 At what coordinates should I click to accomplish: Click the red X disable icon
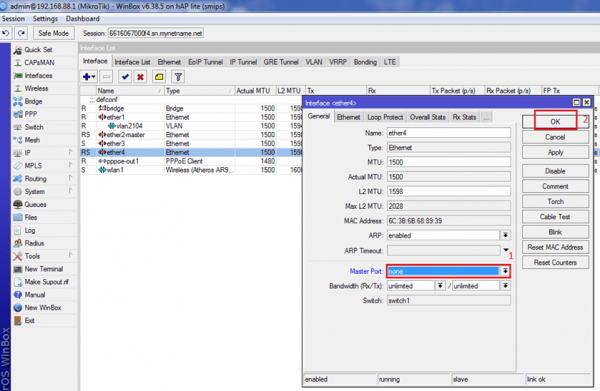(140, 77)
